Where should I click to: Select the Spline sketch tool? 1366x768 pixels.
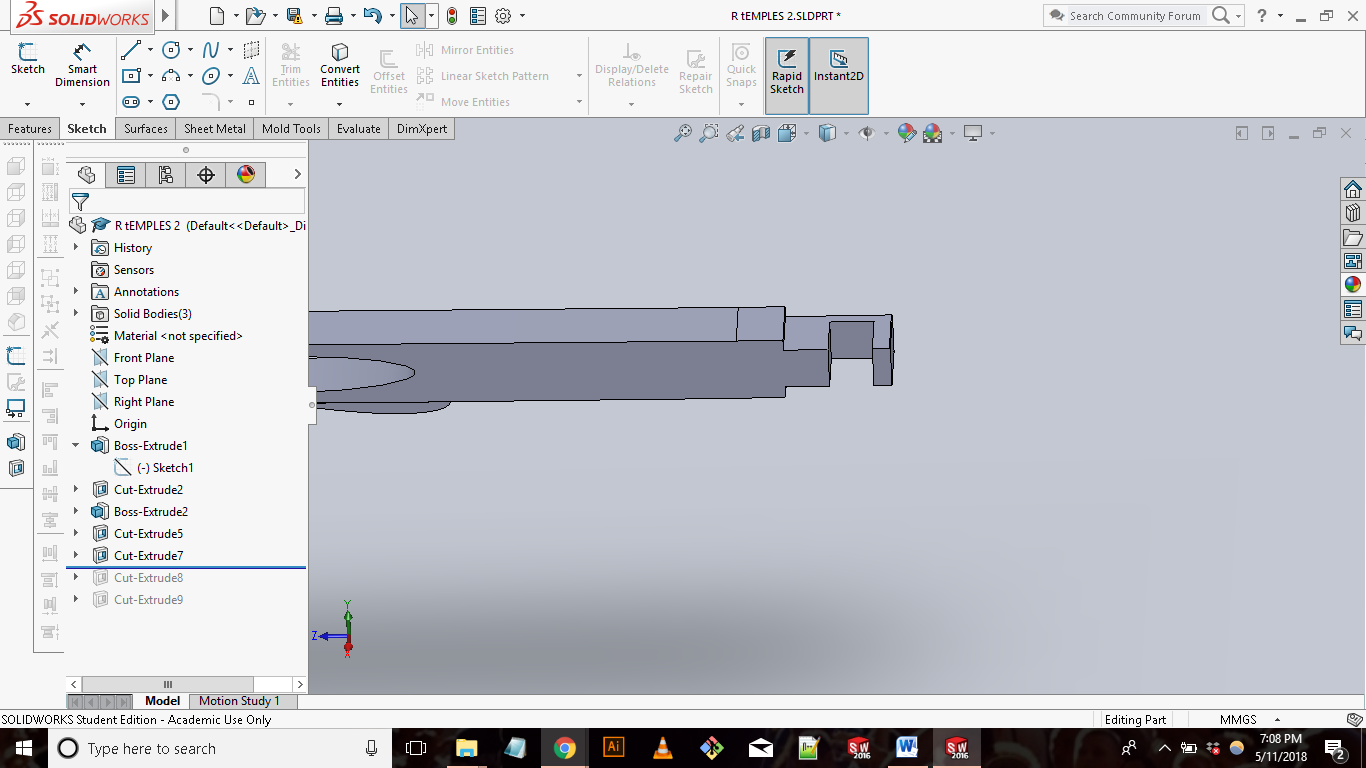(211, 50)
